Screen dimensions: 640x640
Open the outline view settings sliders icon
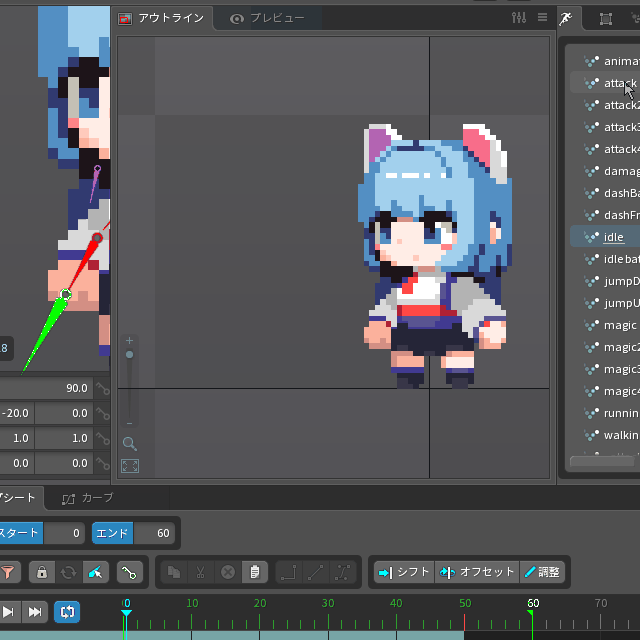518,18
